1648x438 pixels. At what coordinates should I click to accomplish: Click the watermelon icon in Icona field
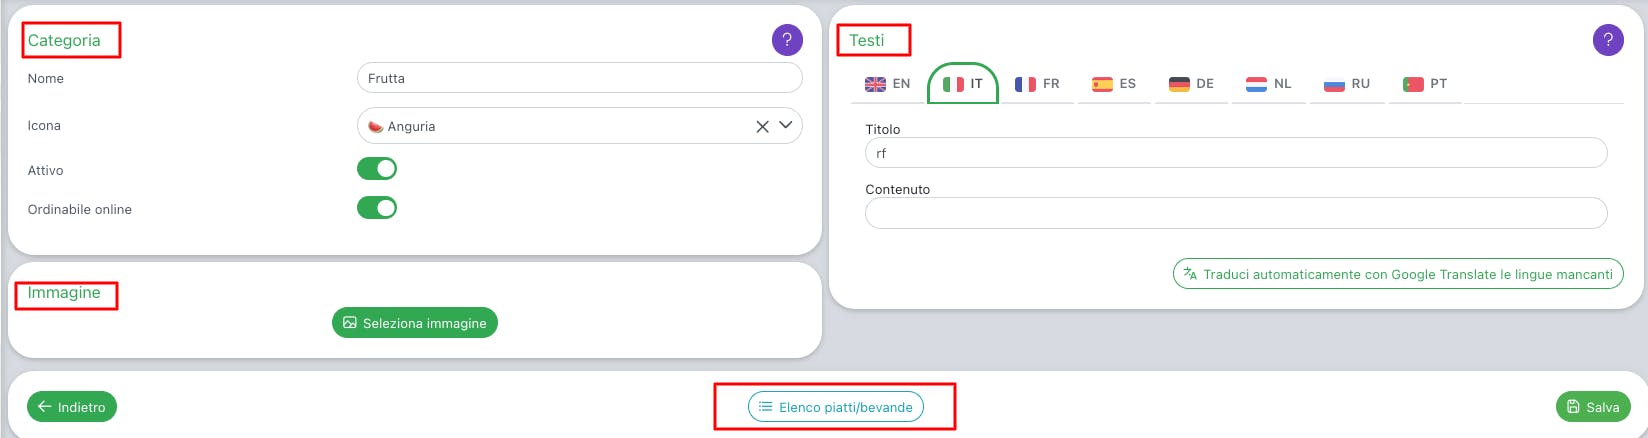point(376,127)
